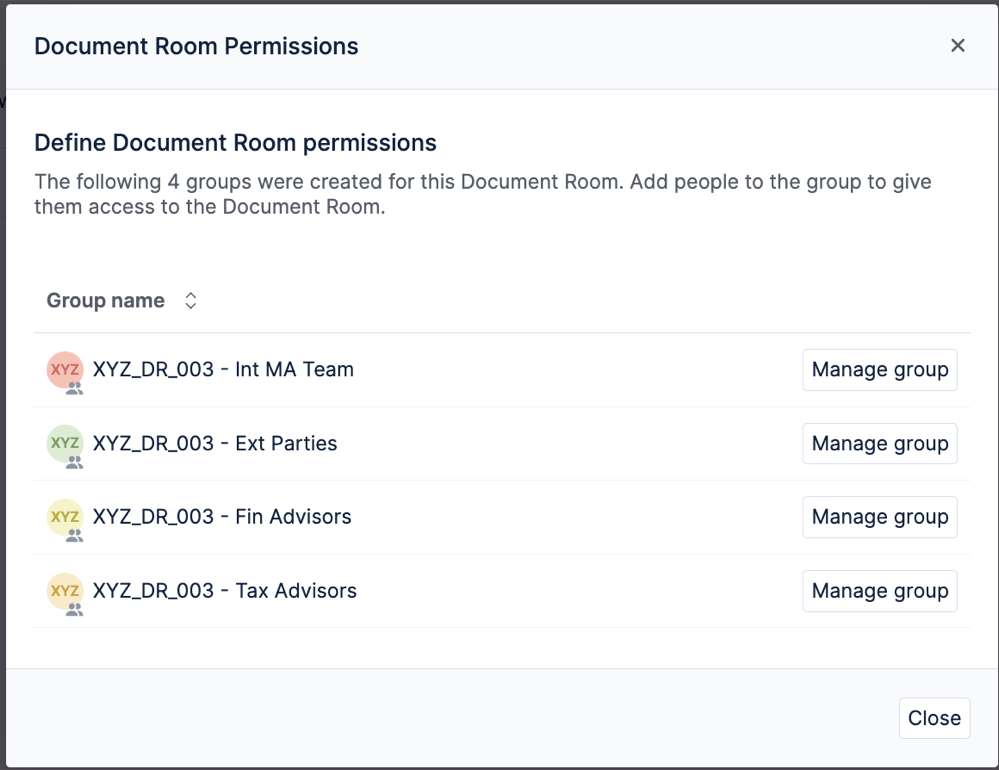Open Manage group for XYZ_DR_003 - Int MA Team
The height and width of the screenshot is (770, 999).
point(879,369)
